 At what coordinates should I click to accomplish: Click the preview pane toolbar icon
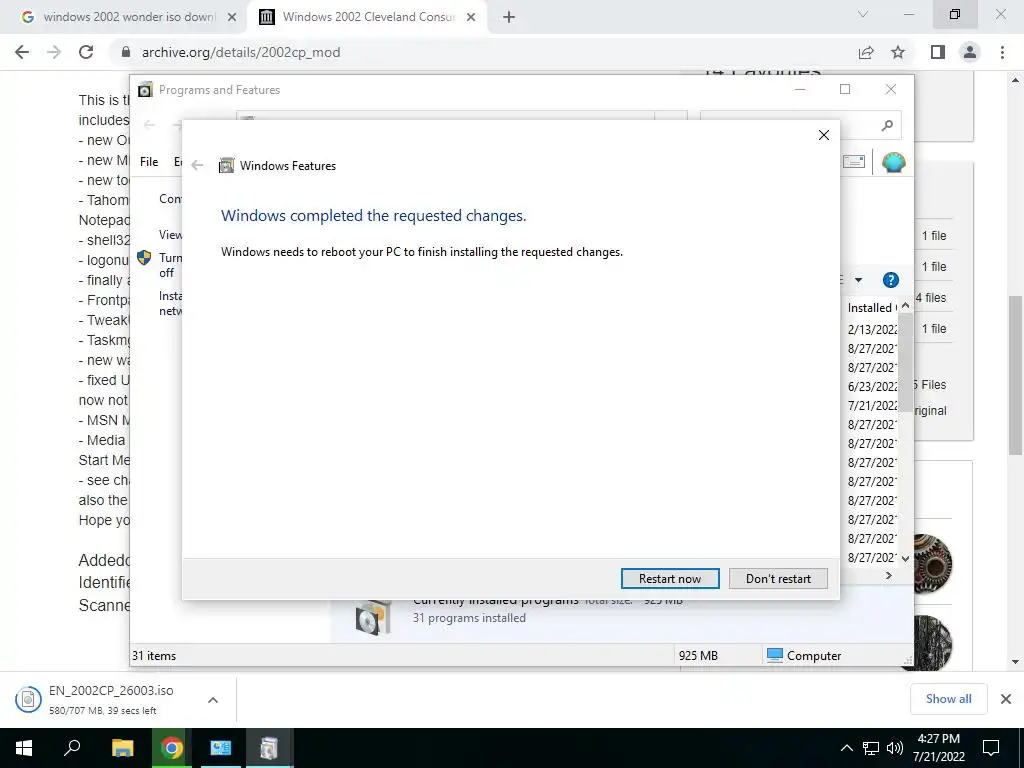click(854, 161)
